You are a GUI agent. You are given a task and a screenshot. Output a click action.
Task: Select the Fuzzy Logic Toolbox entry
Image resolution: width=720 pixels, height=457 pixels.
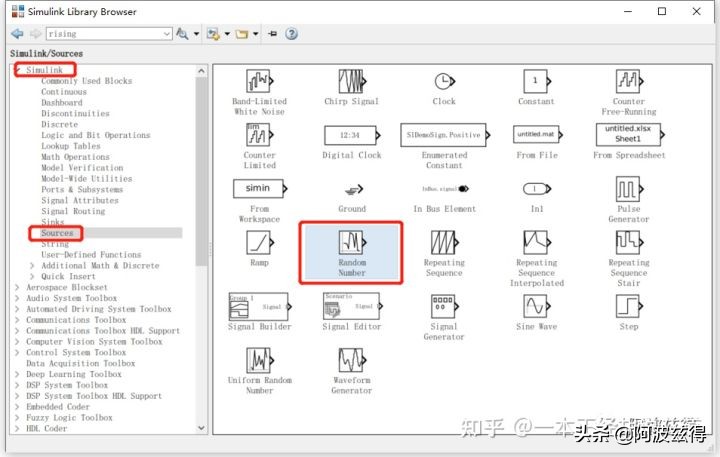pyautogui.click(x=69, y=418)
